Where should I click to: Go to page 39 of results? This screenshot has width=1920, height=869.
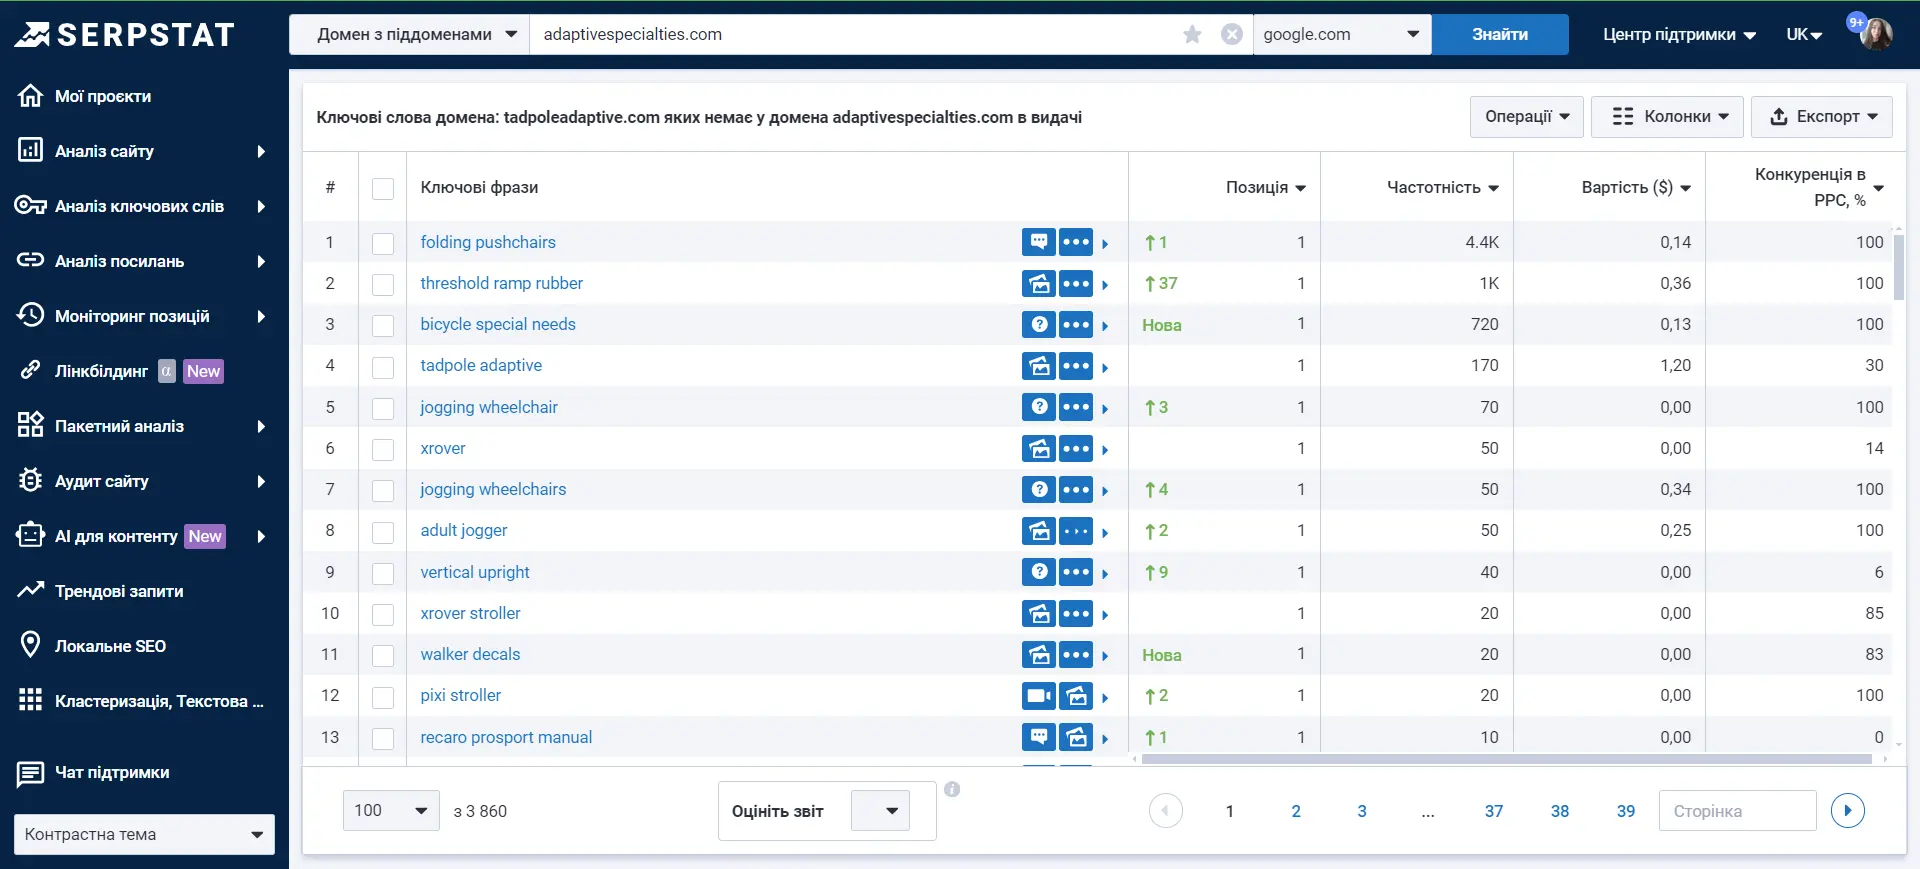[1626, 812]
